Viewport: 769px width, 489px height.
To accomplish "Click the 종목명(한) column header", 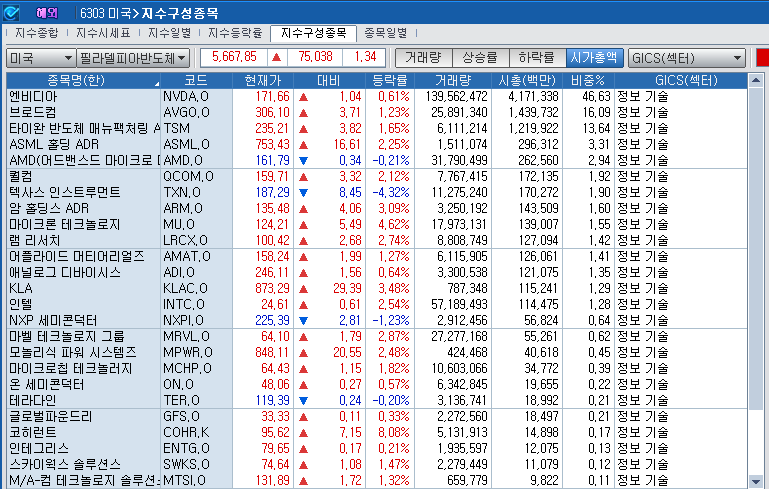I will (83, 80).
